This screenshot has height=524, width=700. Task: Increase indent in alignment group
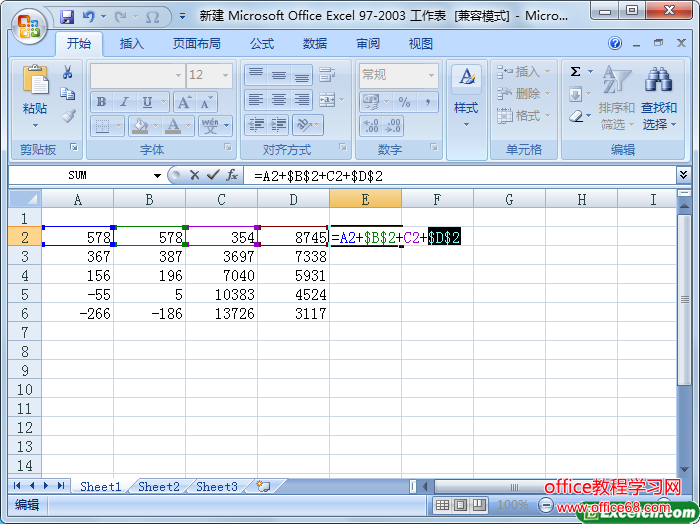coord(279,125)
